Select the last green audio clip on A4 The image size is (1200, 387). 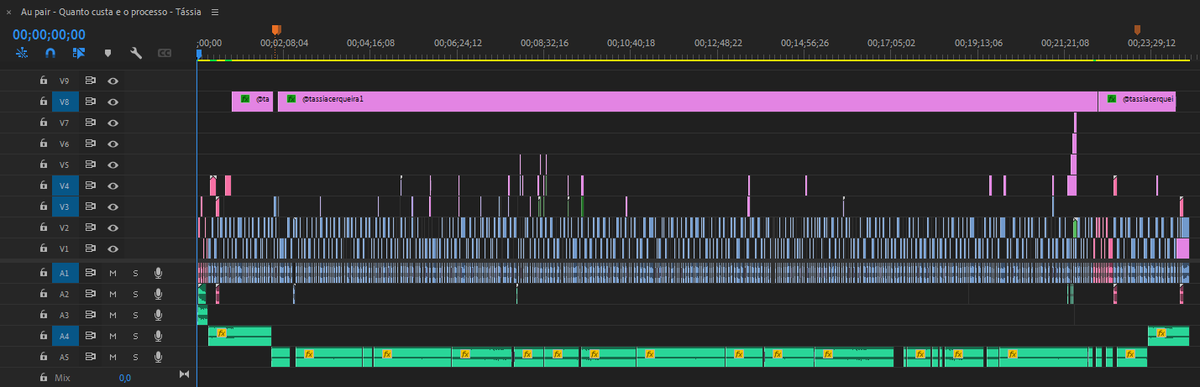point(1168,335)
